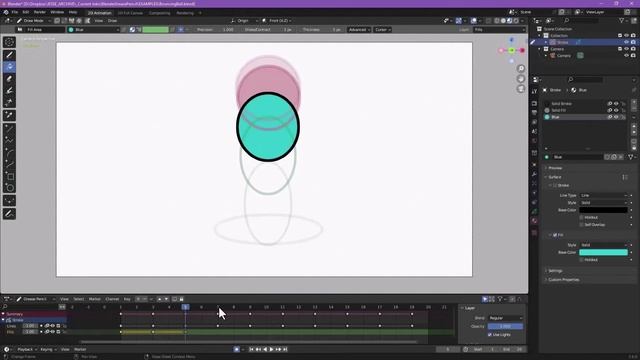Click zoom icon in viewport gizmo
Image resolution: width=640 pixels, height=360 pixels.
521,69
